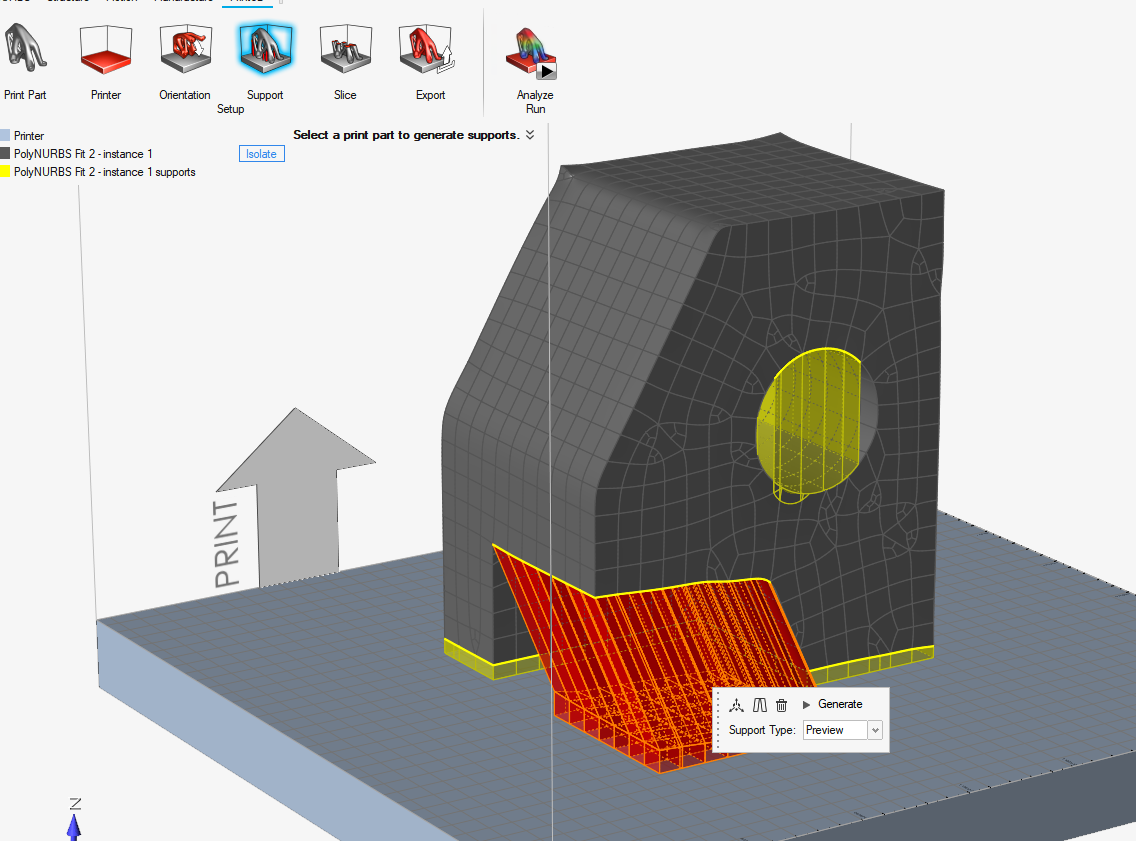The image size is (1136, 841).
Task: Select 'PolyNURBS Fit 2 - instance 1 supports' entry
Action: click(105, 172)
